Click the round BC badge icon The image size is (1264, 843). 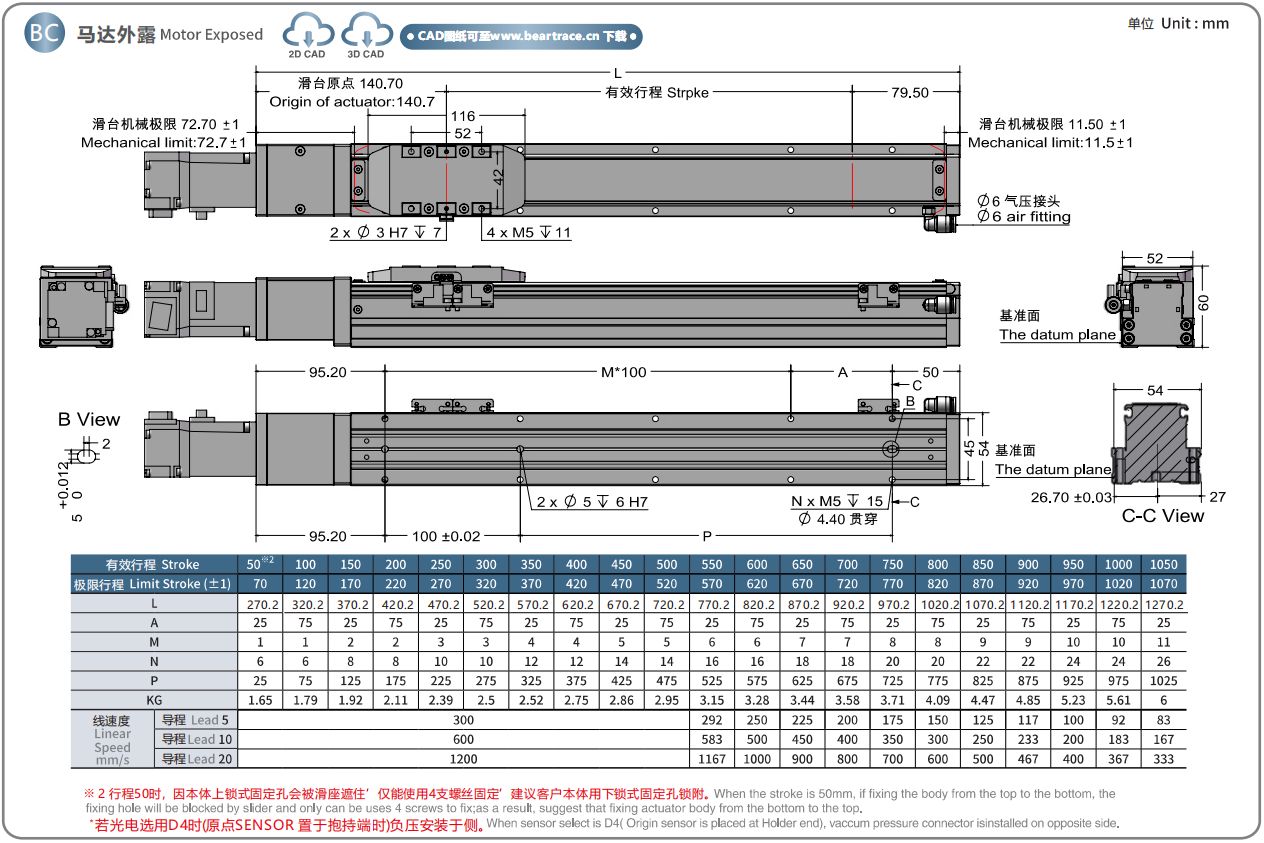click(45, 33)
